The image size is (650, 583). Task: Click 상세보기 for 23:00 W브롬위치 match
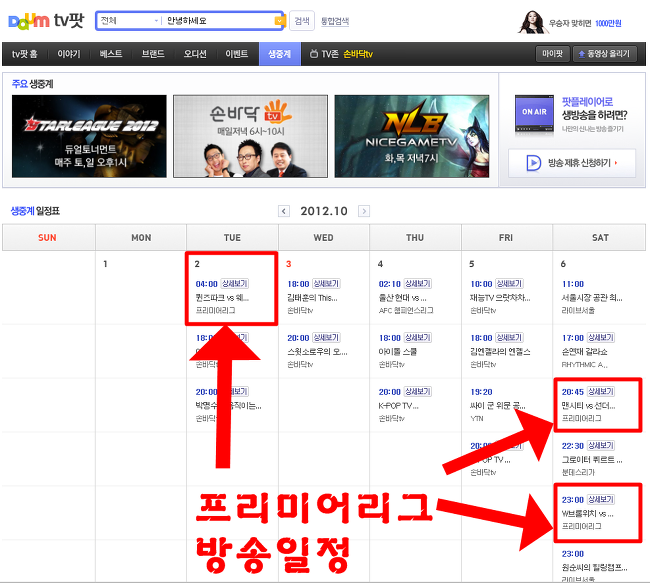(x=601, y=499)
